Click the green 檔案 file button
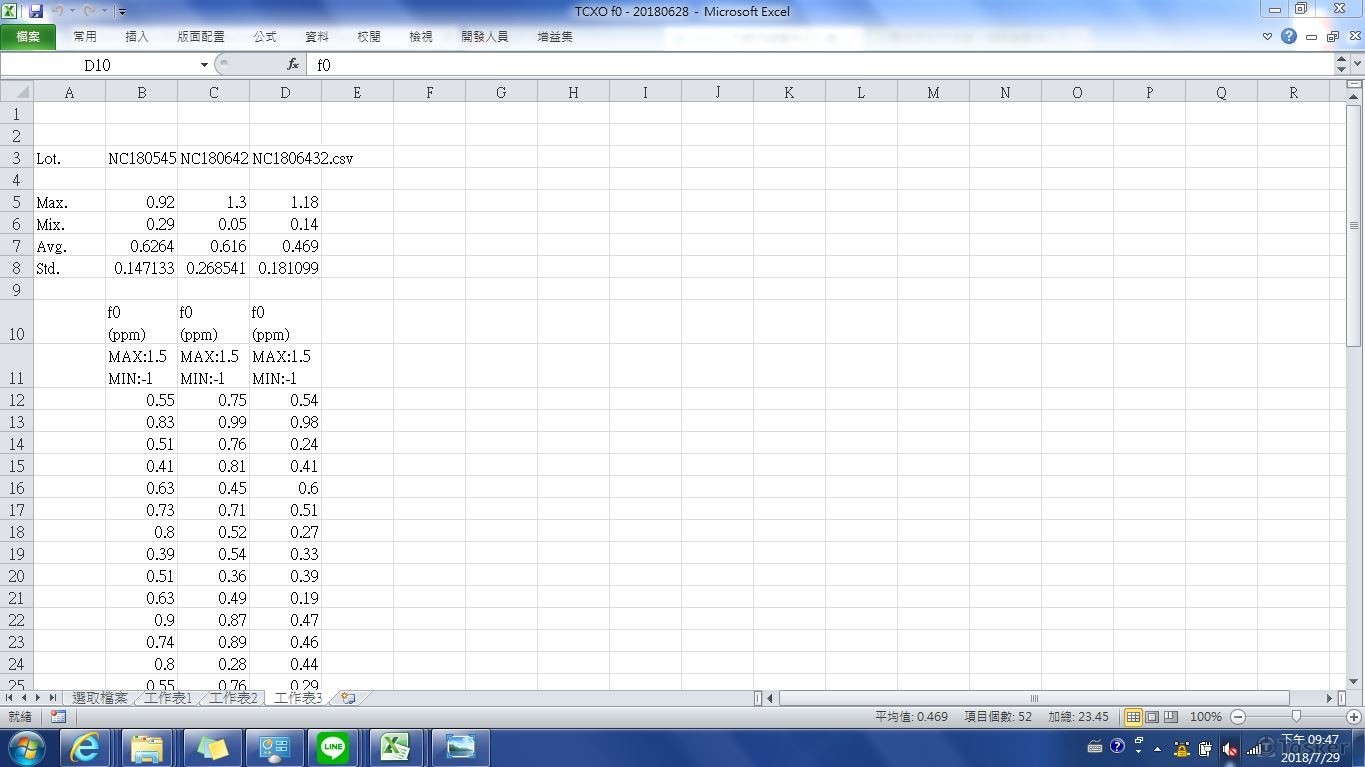The width and height of the screenshot is (1365, 767). [28, 36]
